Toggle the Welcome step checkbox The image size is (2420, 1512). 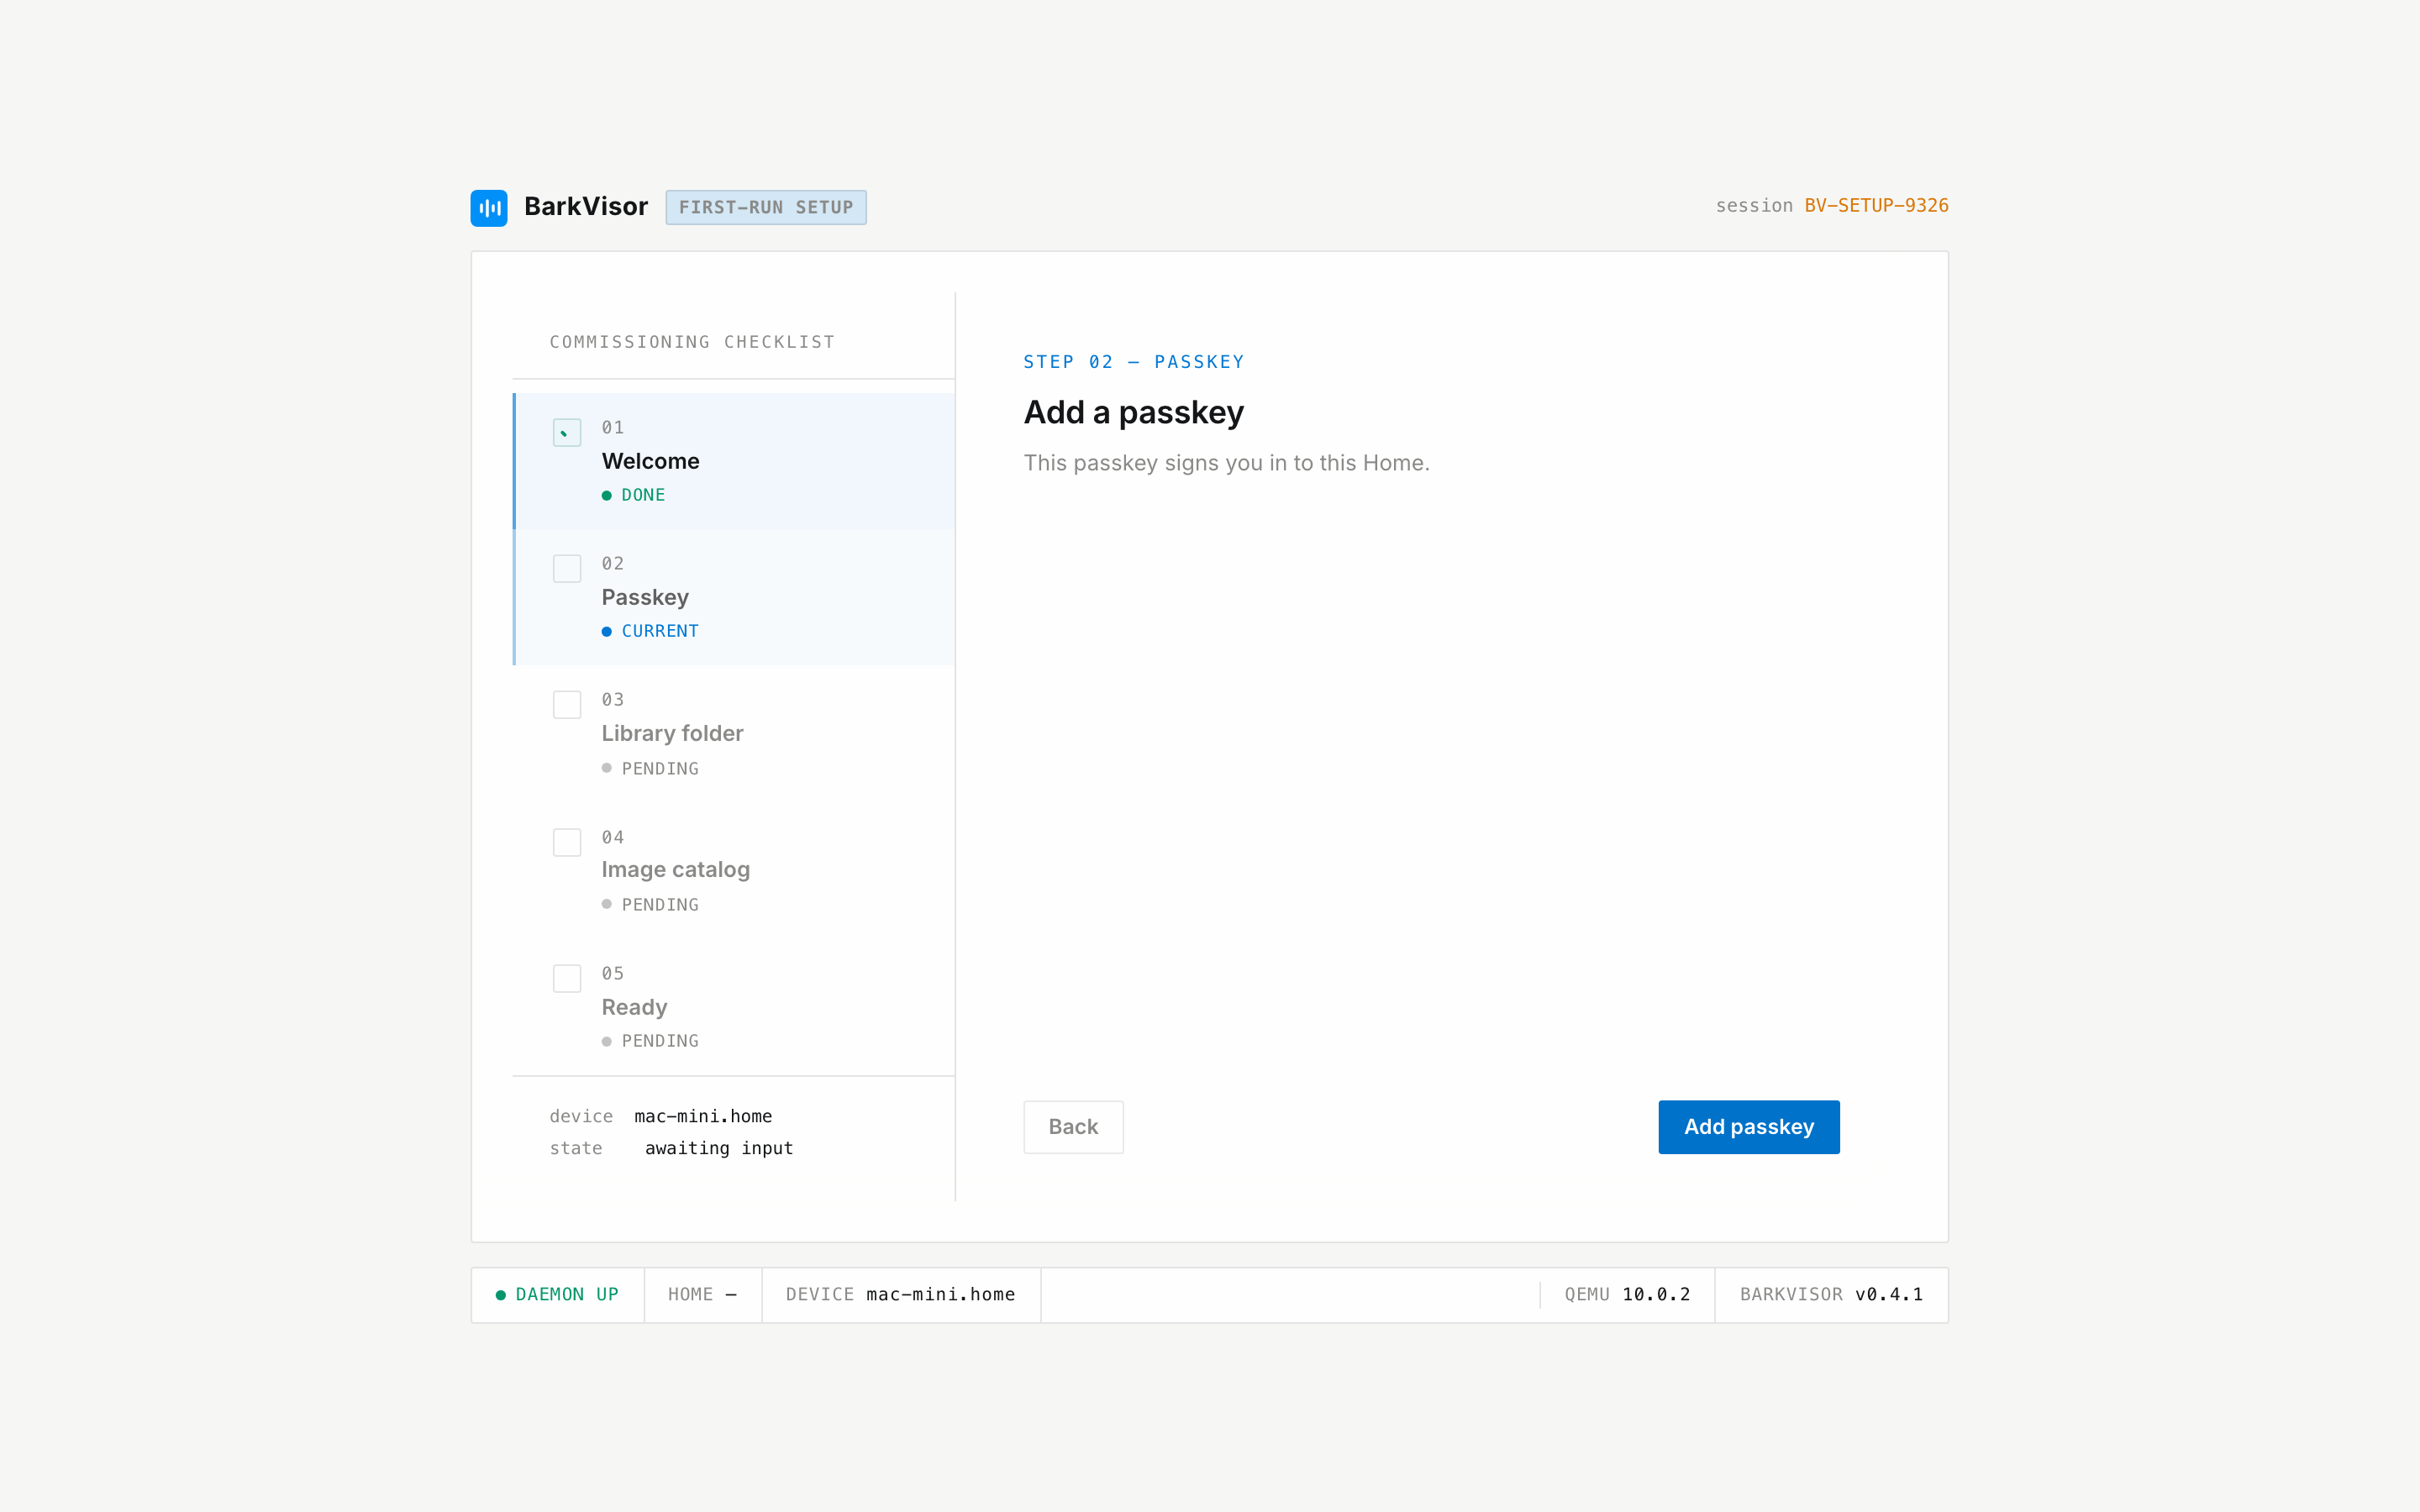(567, 432)
